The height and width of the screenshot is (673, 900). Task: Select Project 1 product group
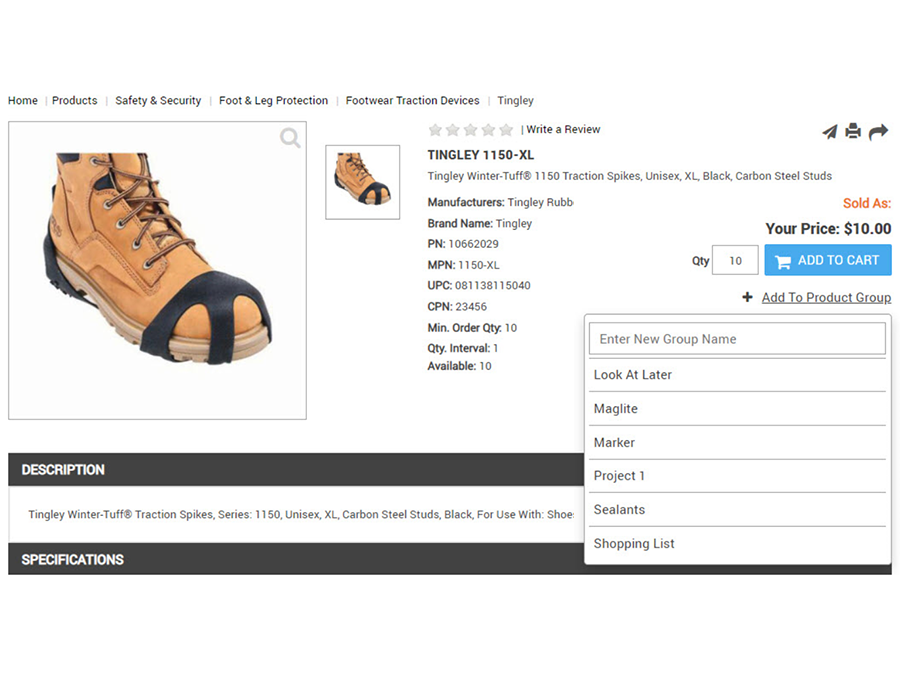point(737,476)
